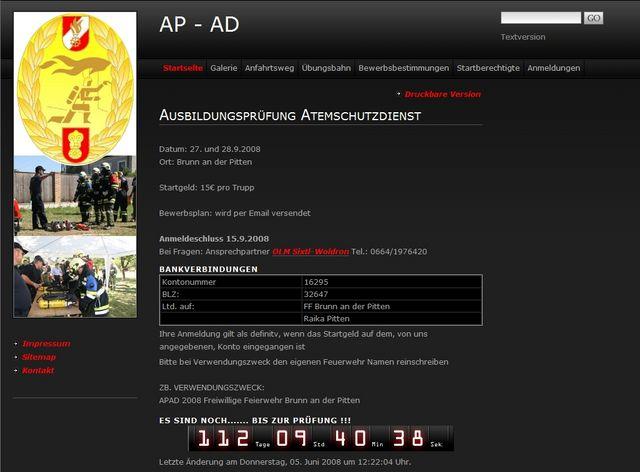View the Startberechtigte page

coord(488,68)
